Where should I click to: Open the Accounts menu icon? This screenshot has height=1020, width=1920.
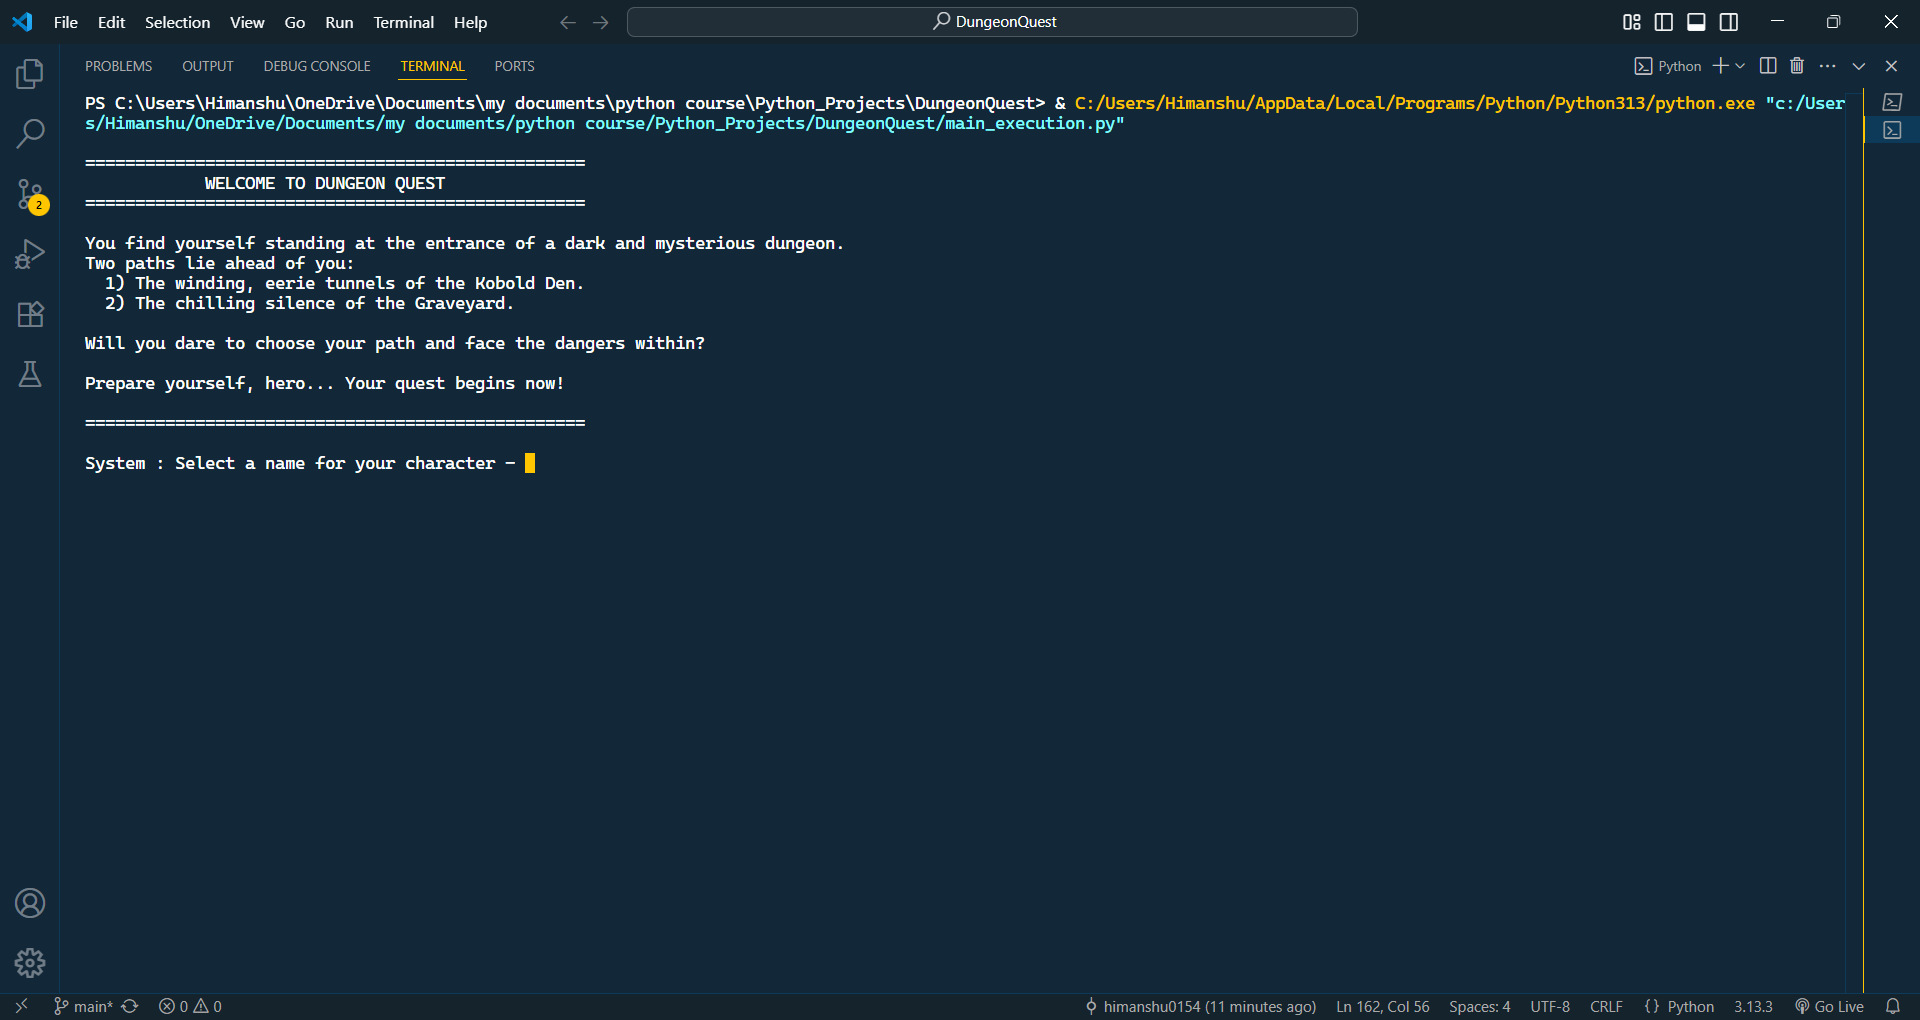point(30,903)
